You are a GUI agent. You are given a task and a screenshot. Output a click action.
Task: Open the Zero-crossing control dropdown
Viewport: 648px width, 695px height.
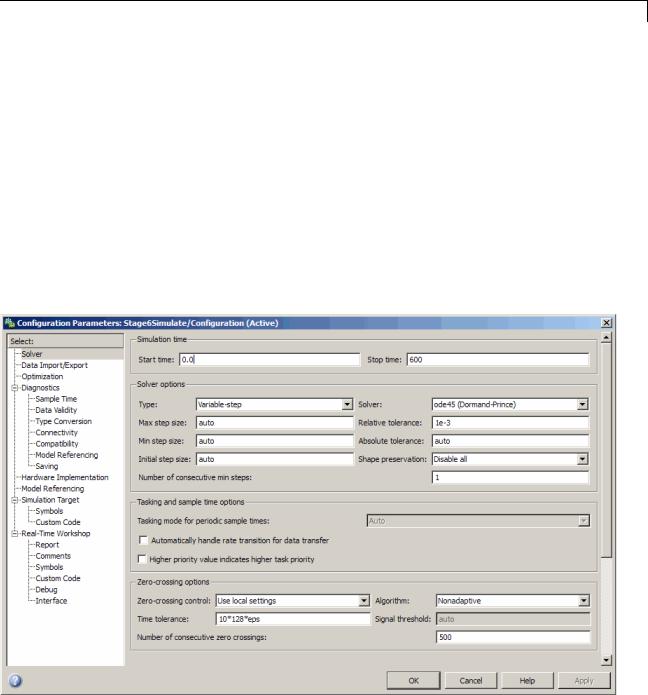pyautogui.click(x=364, y=601)
